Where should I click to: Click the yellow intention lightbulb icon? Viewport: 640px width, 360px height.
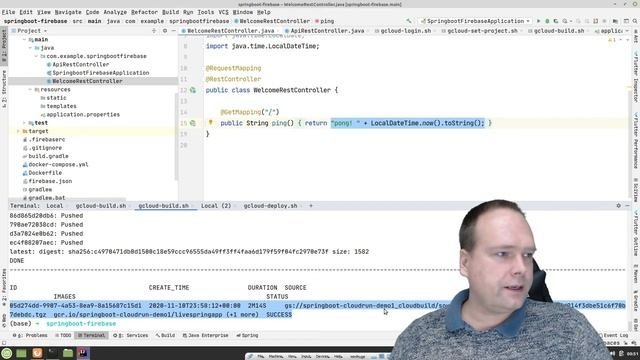click(211, 122)
